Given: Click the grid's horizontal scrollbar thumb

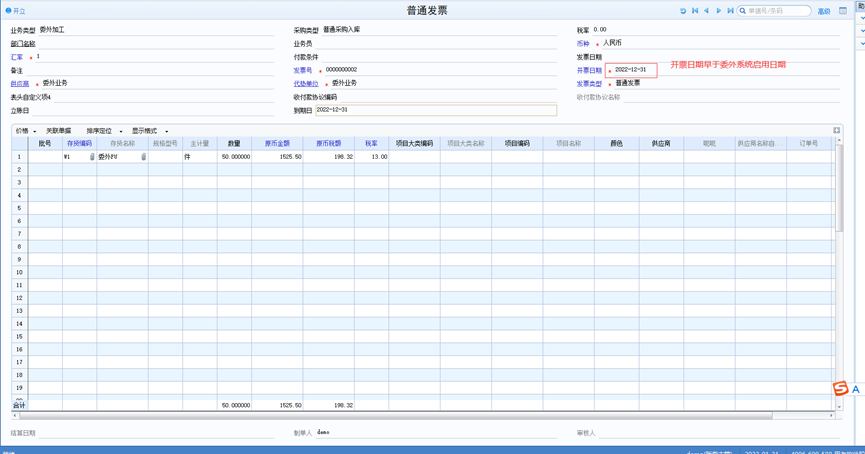Looking at the screenshot, I should (396, 415).
